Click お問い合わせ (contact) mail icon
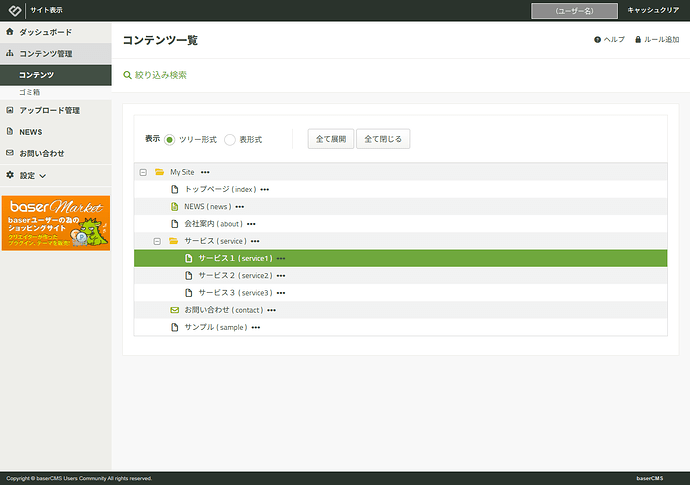690x485 pixels. (175, 310)
